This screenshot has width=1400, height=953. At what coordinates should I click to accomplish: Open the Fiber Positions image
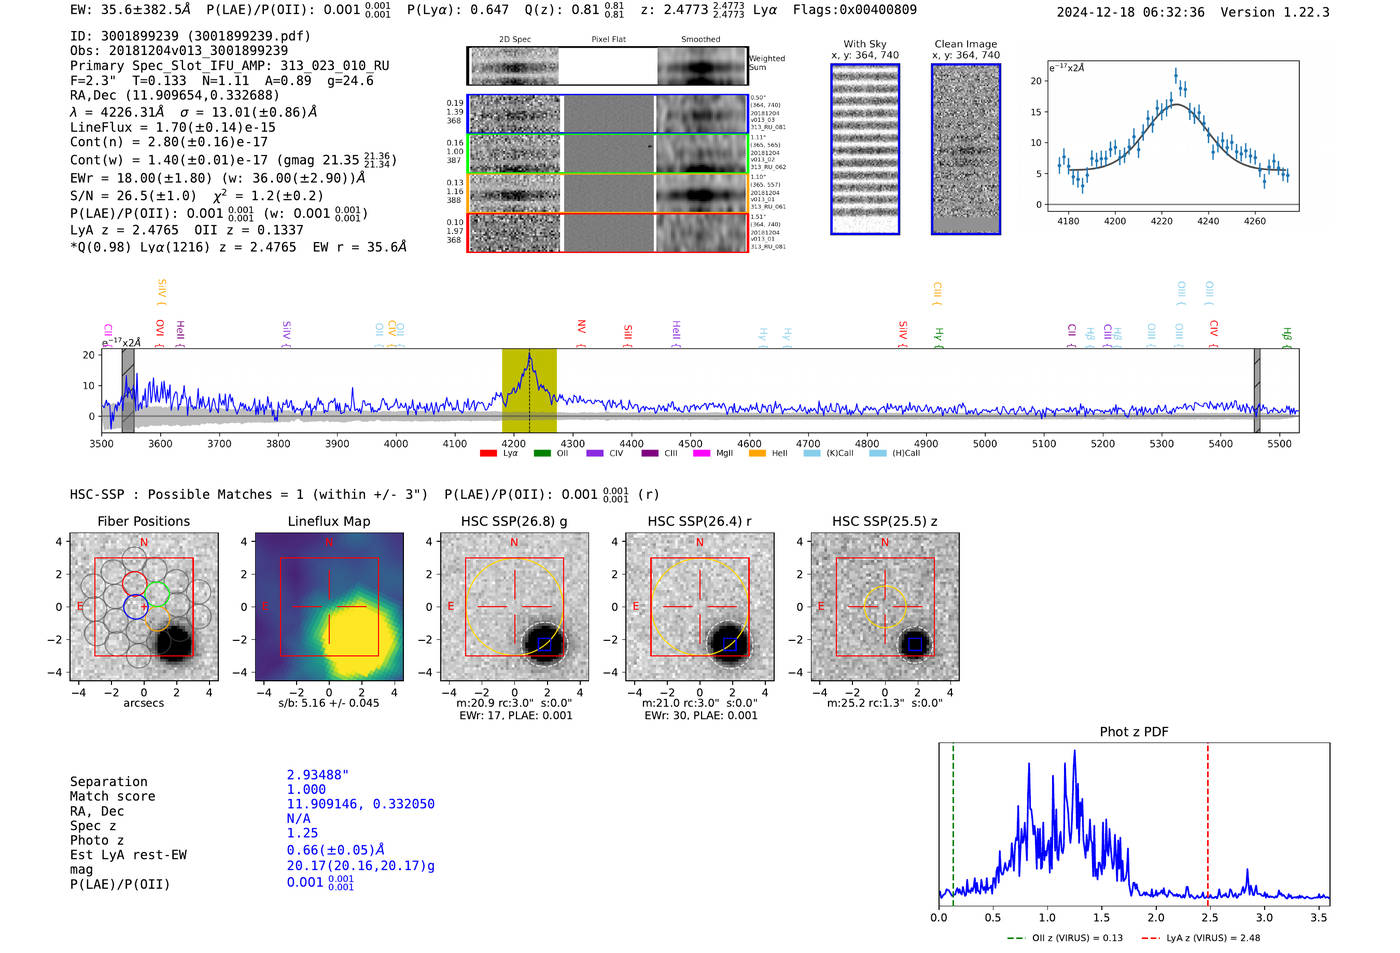pos(144,607)
